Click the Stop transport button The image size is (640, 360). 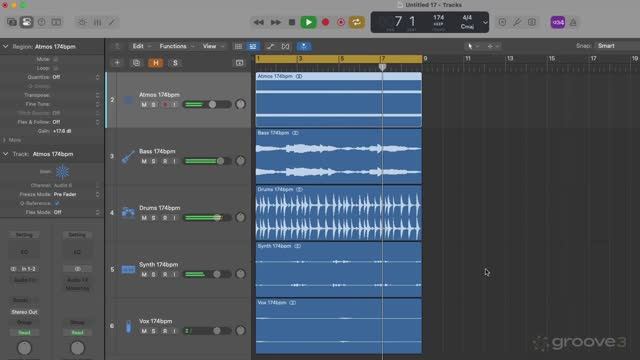291,22
